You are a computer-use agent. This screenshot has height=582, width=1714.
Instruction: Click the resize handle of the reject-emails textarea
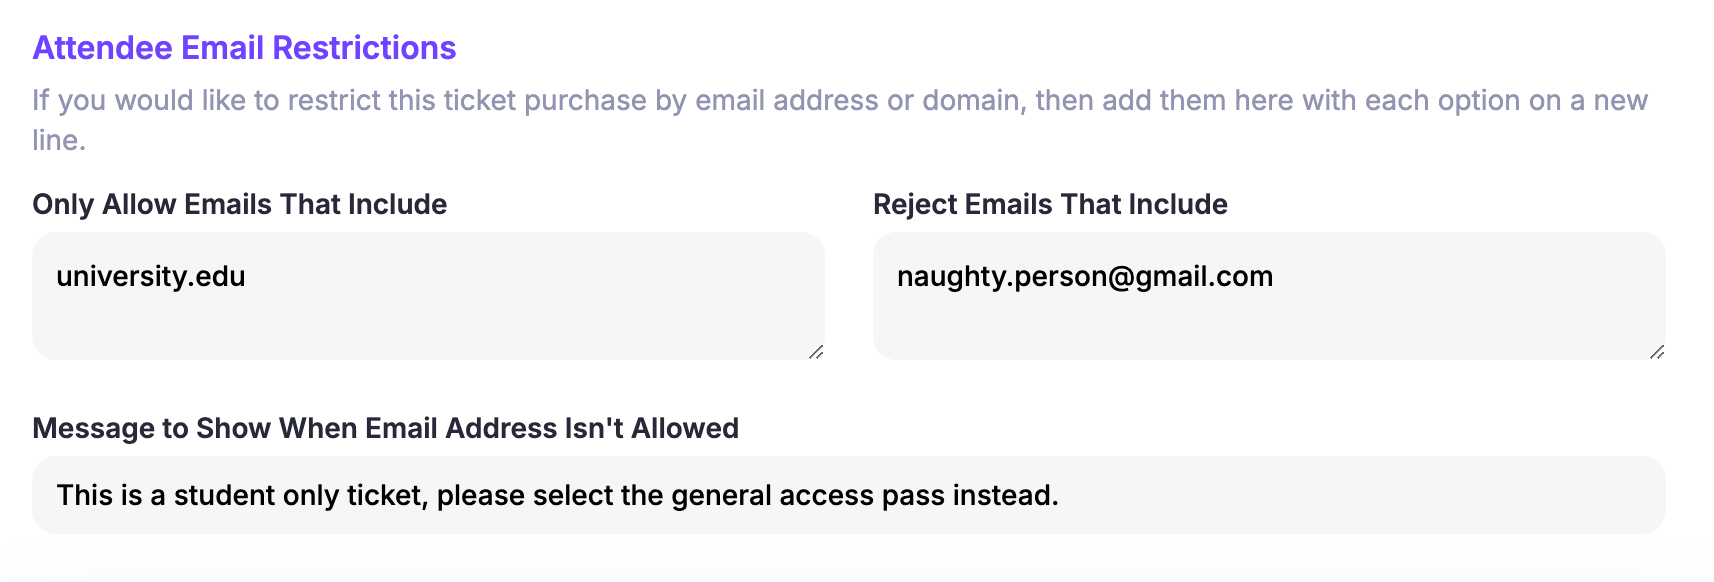coord(1657,351)
